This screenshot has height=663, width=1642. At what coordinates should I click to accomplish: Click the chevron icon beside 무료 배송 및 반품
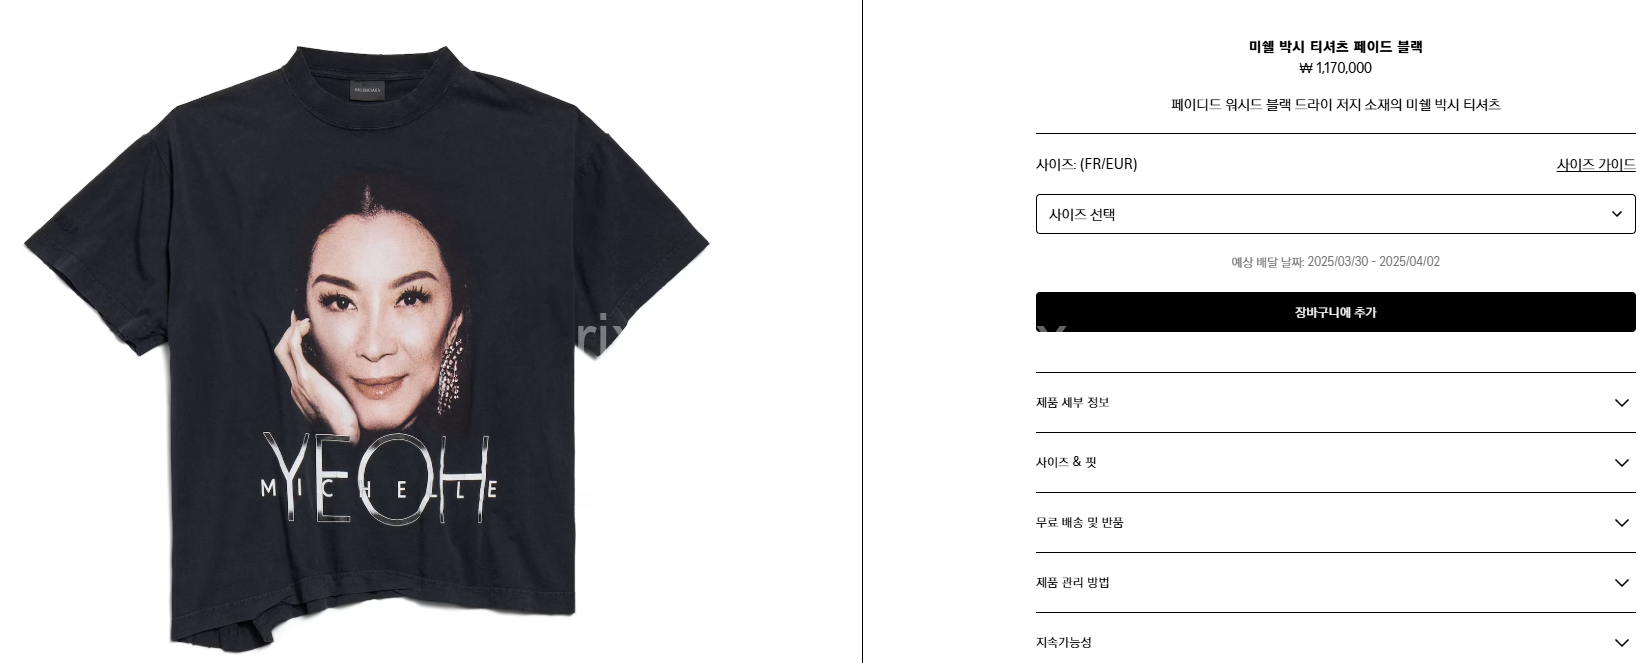pos(1621,522)
